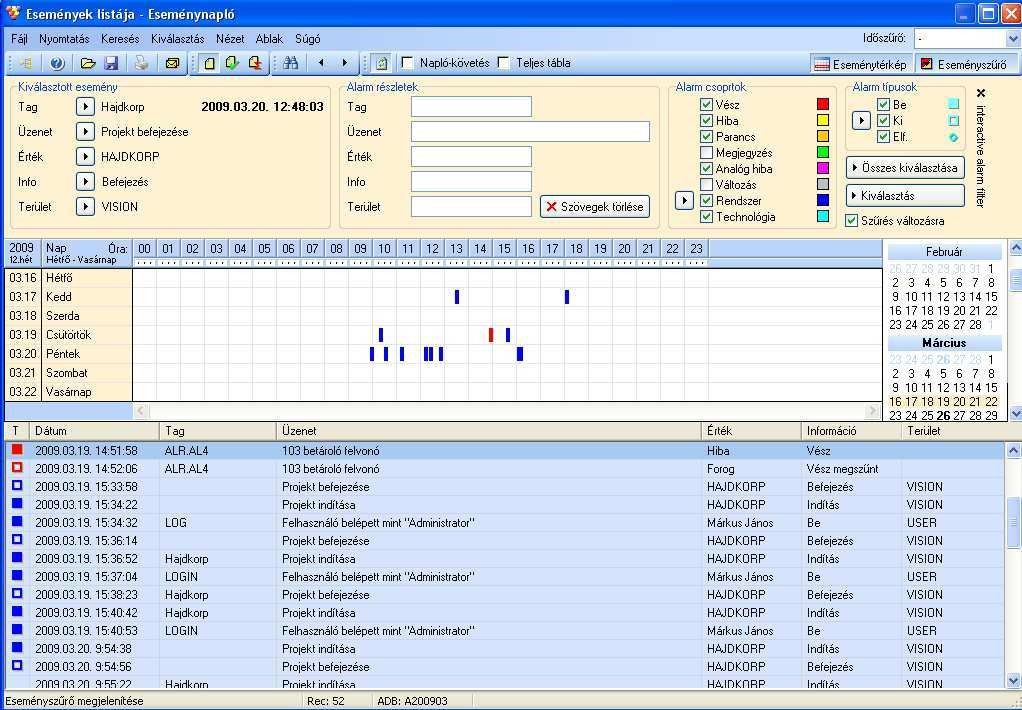The height and width of the screenshot is (710, 1022).
Task: Click the right arrow next icon
Action: 345,63
